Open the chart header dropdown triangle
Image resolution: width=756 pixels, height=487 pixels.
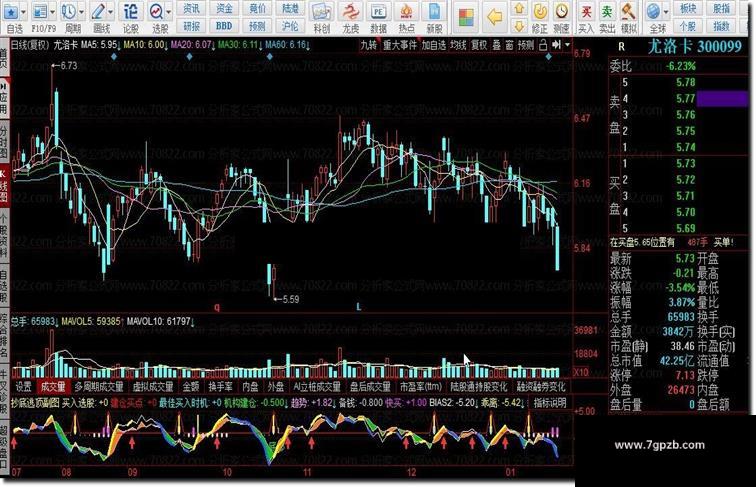click(567, 45)
